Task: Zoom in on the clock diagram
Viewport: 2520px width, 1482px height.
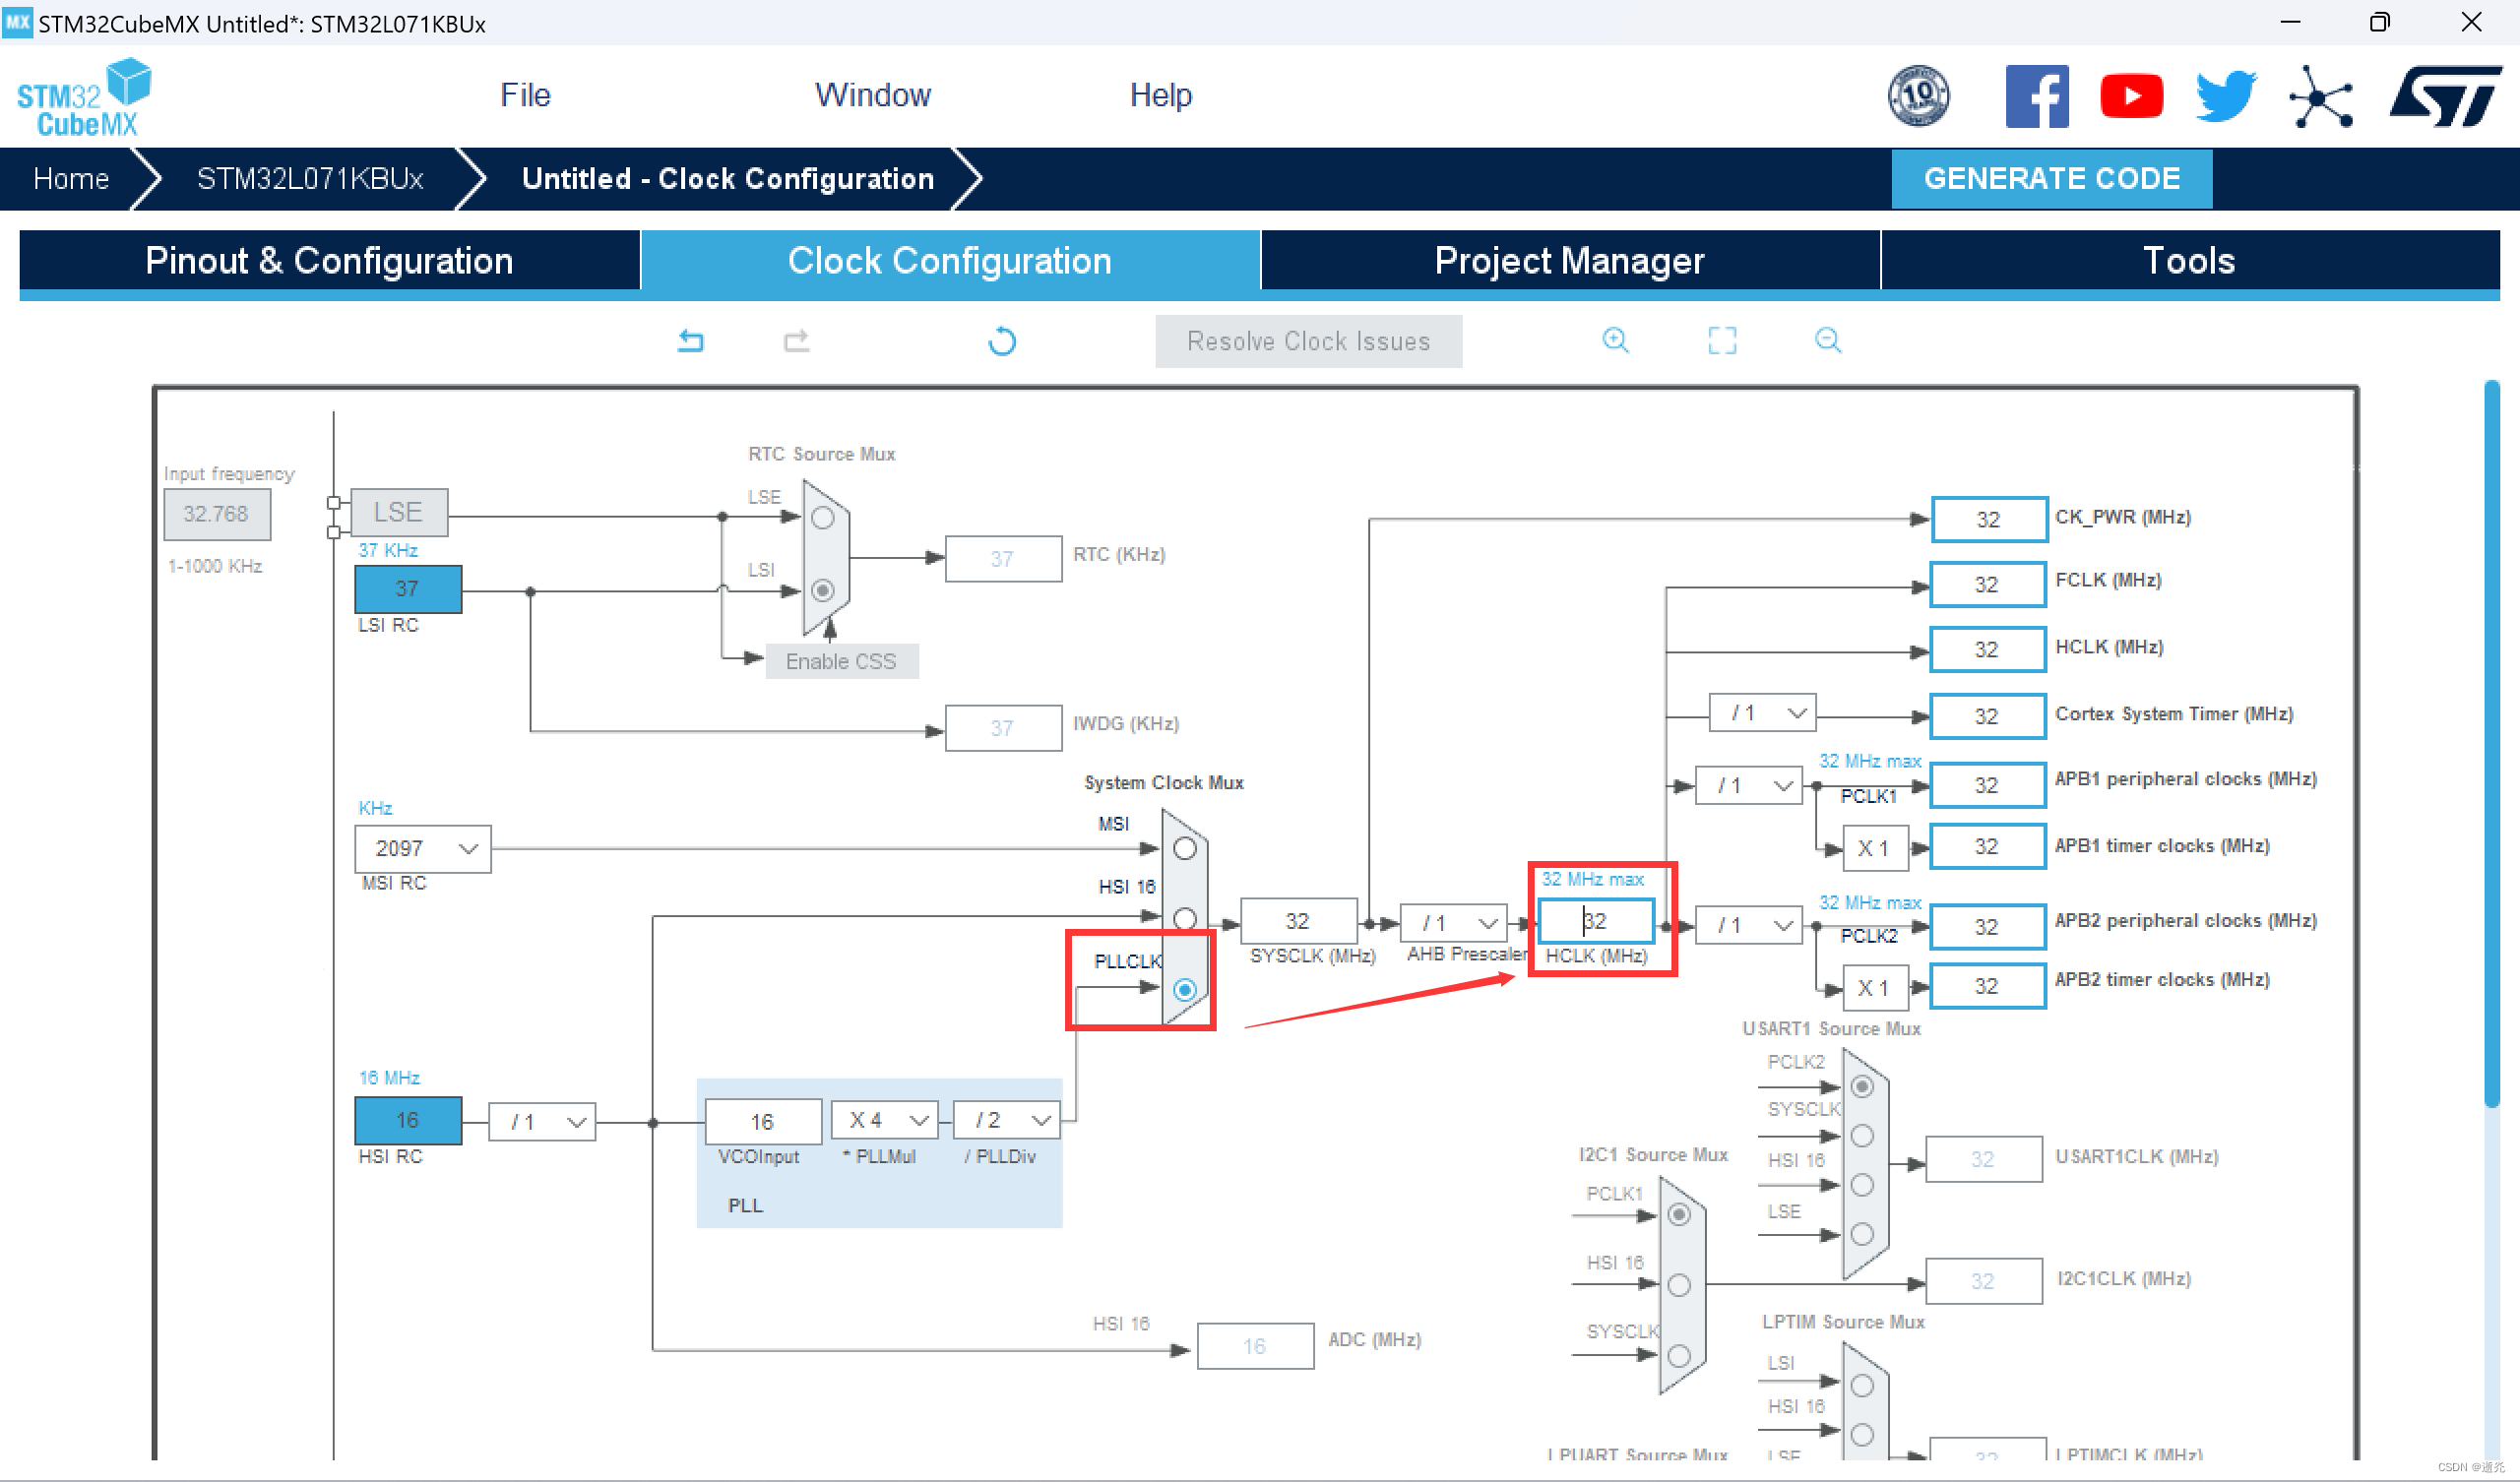Action: click(1615, 340)
